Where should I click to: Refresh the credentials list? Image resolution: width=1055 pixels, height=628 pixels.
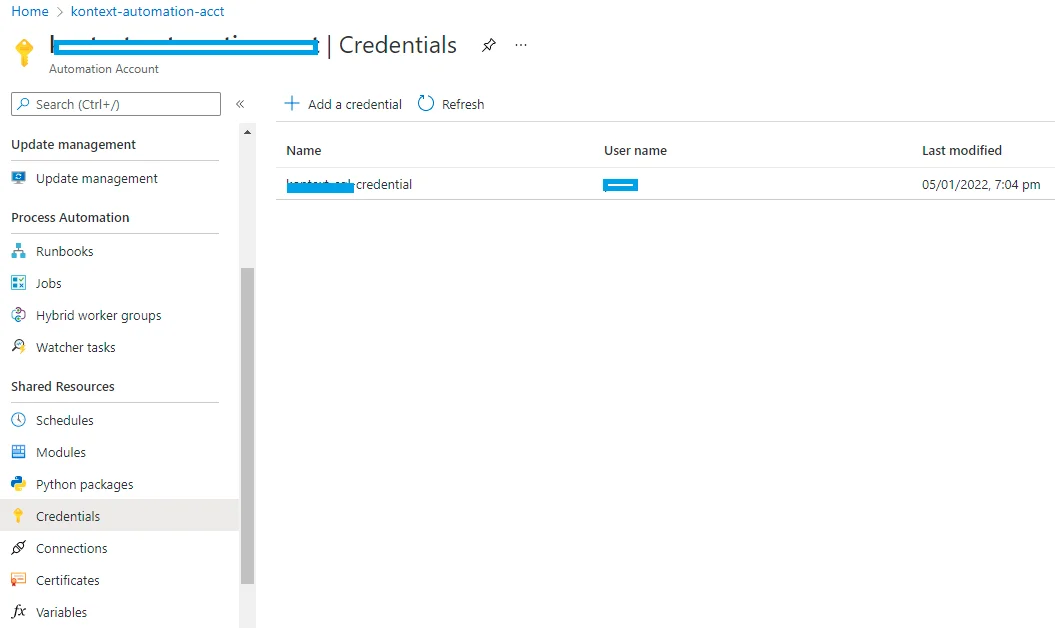point(451,104)
